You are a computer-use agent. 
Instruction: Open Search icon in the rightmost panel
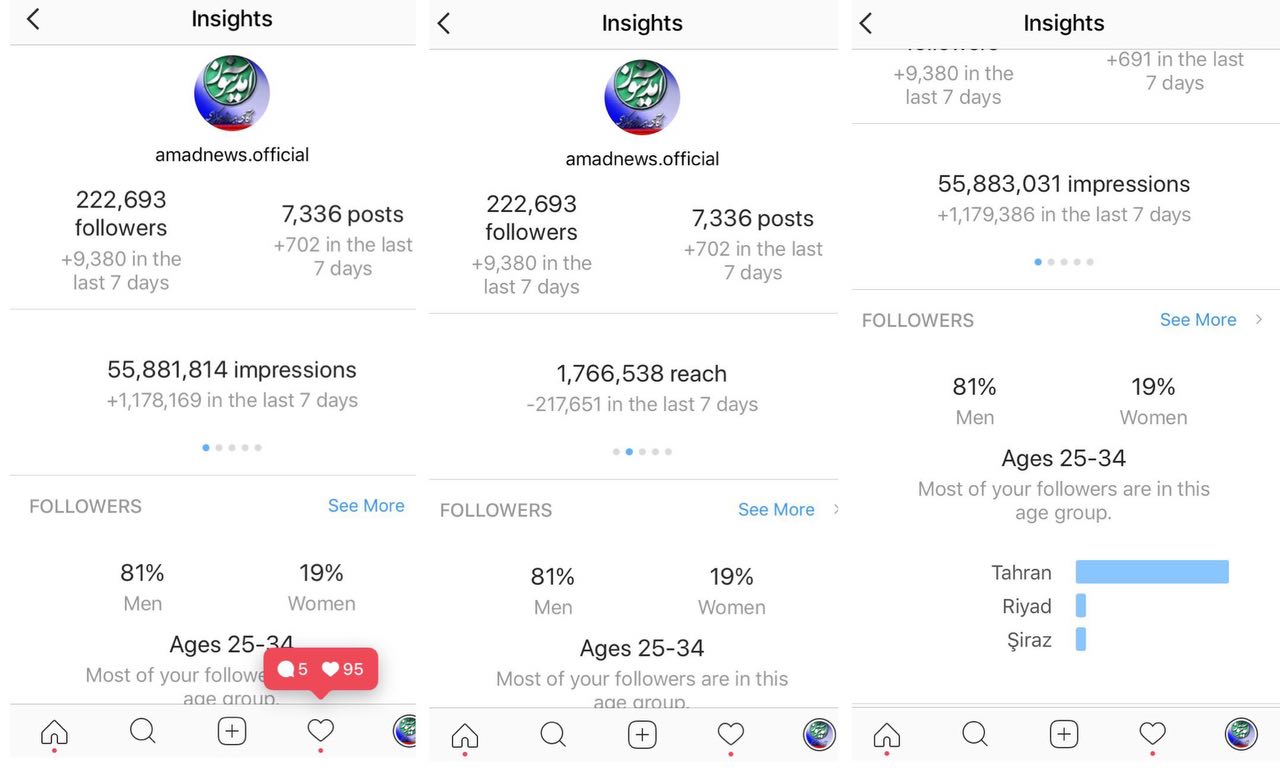pos(975,734)
